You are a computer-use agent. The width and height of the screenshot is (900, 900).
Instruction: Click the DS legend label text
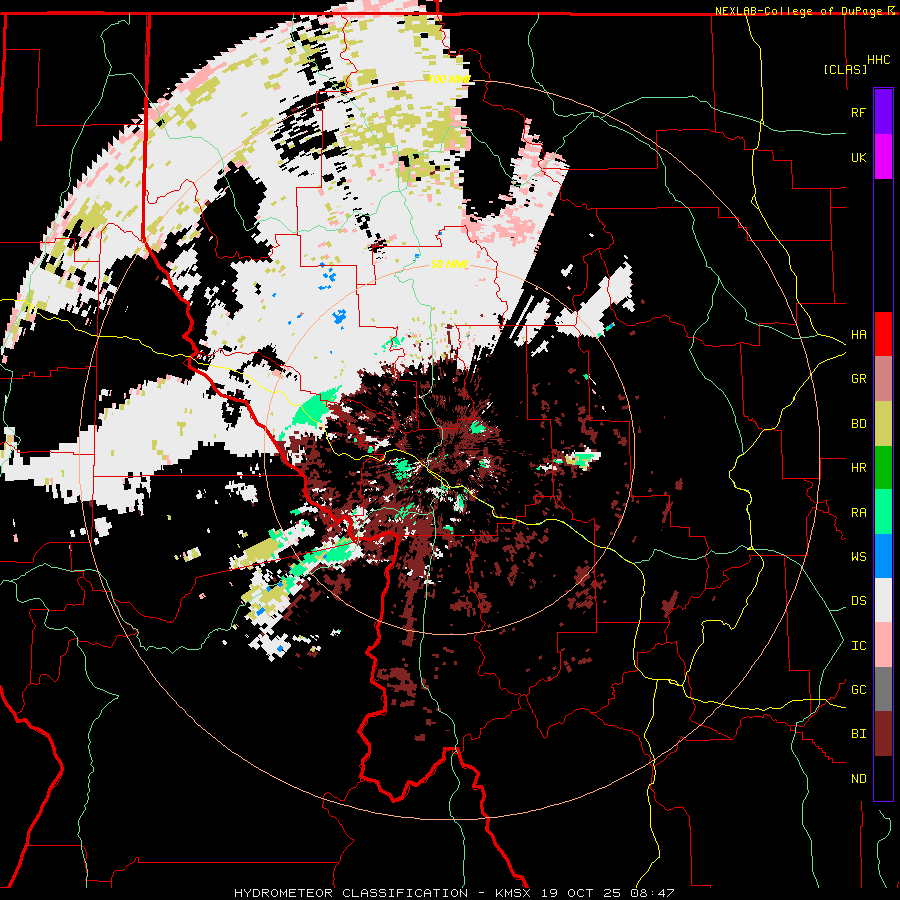point(858,601)
